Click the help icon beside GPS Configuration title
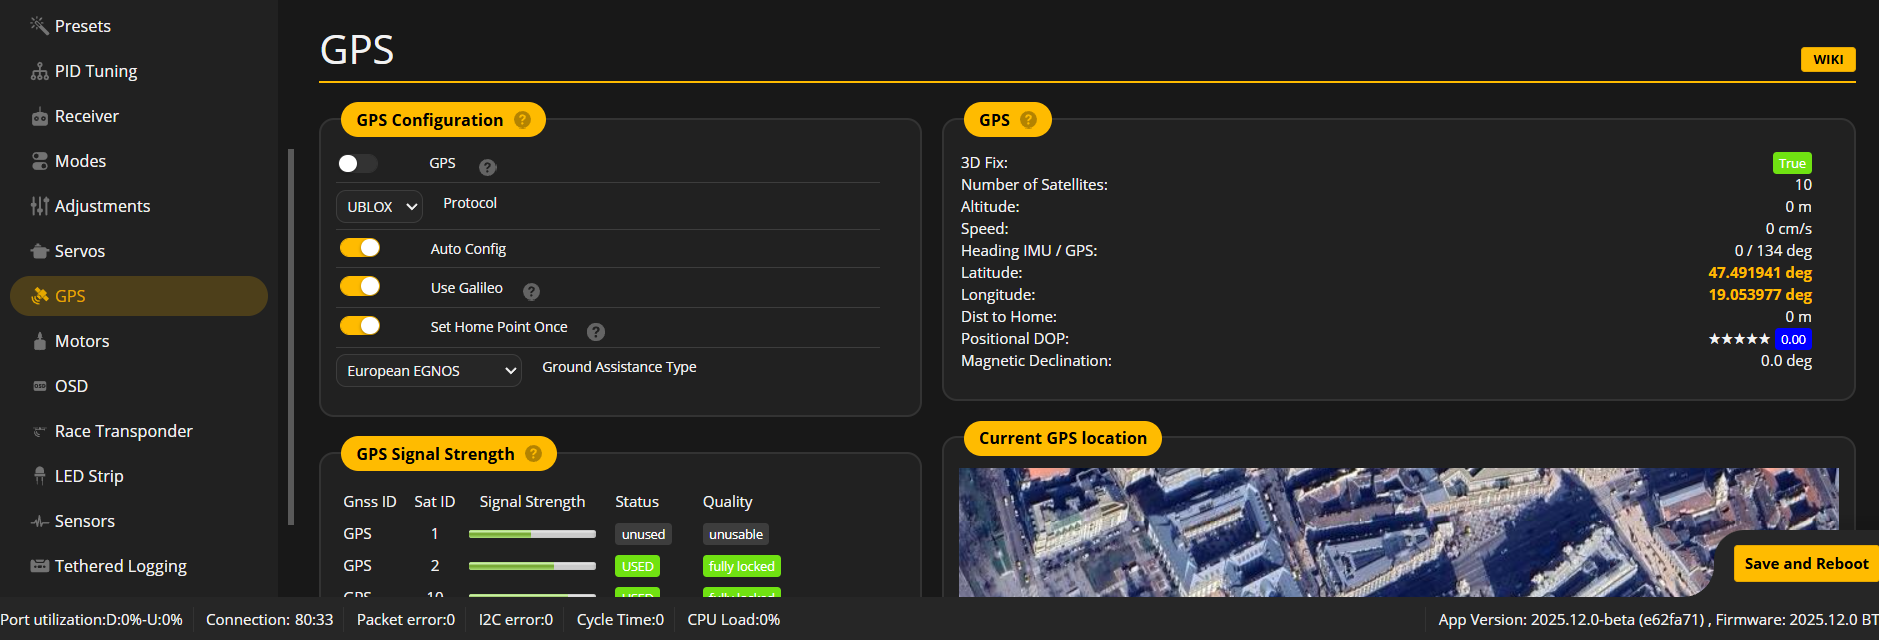Viewport: 1879px width, 640px height. pyautogui.click(x=522, y=120)
